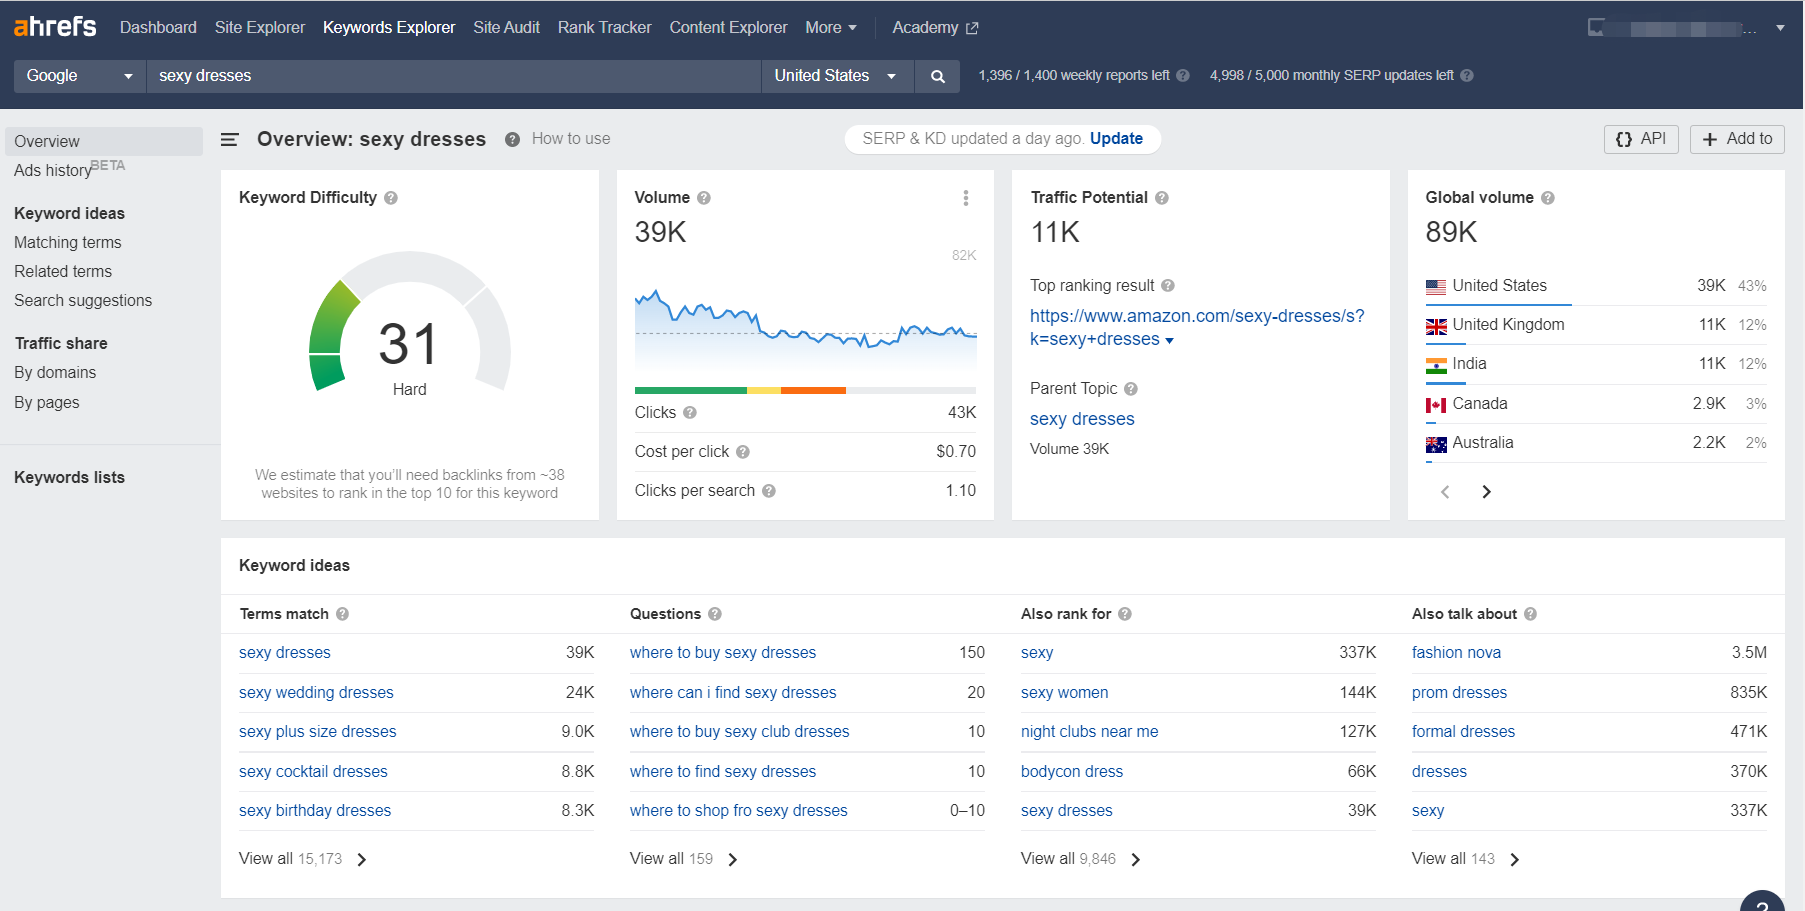This screenshot has height=911, width=1805.
Task: Select Matching terms in the sidebar
Action: 68,242
